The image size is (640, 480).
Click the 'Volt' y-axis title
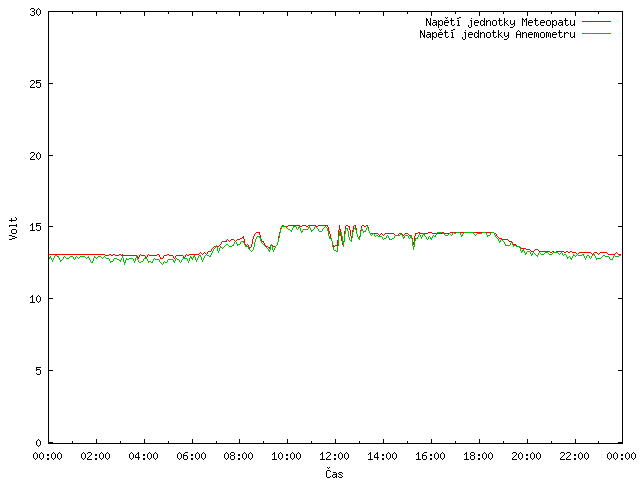pos(13,228)
